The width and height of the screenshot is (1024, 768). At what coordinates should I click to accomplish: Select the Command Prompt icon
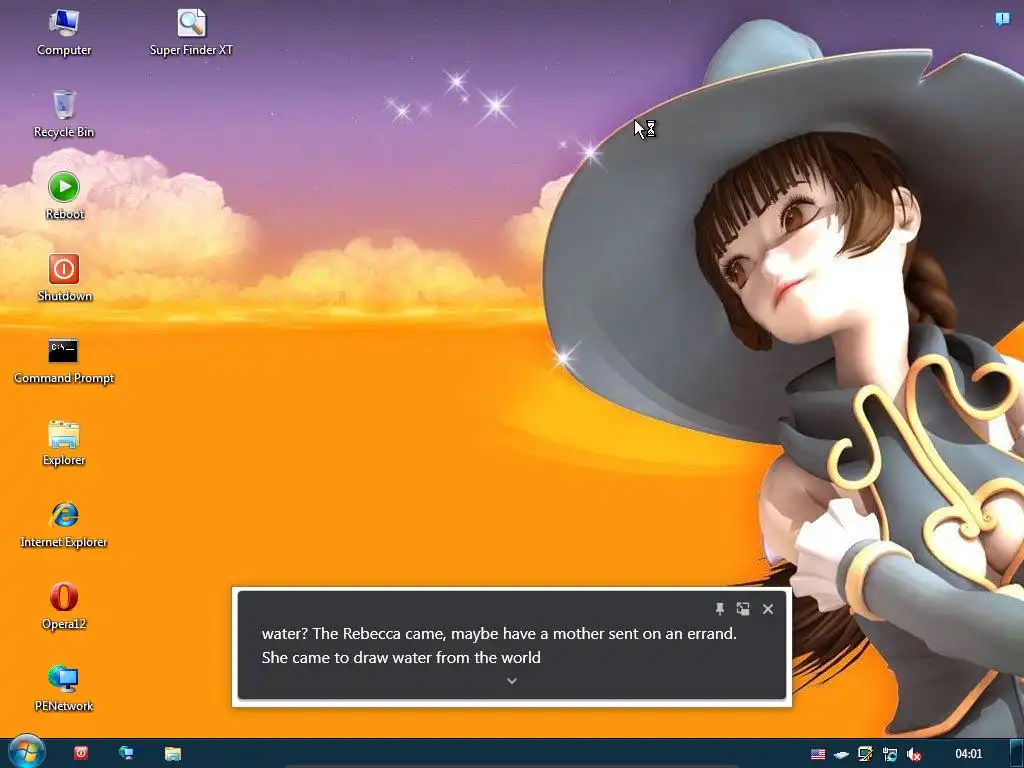click(x=63, y=360)
